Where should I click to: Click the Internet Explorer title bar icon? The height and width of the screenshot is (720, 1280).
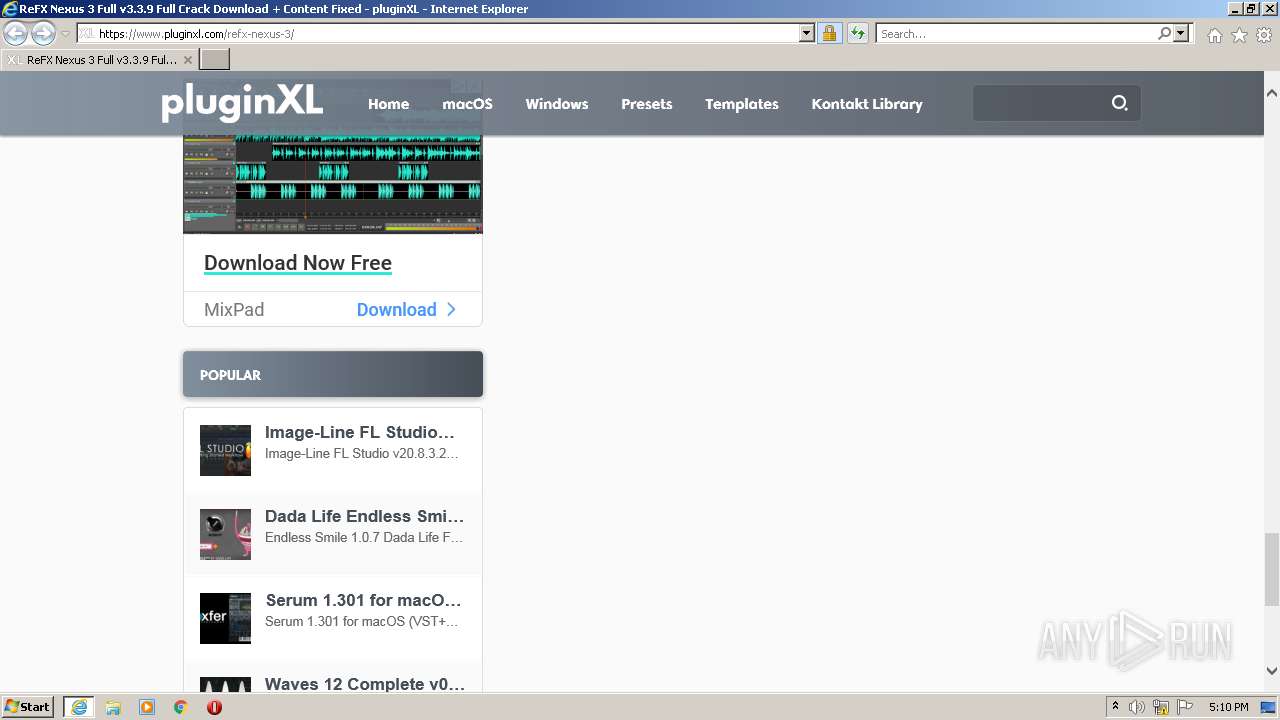coord(10,9)
